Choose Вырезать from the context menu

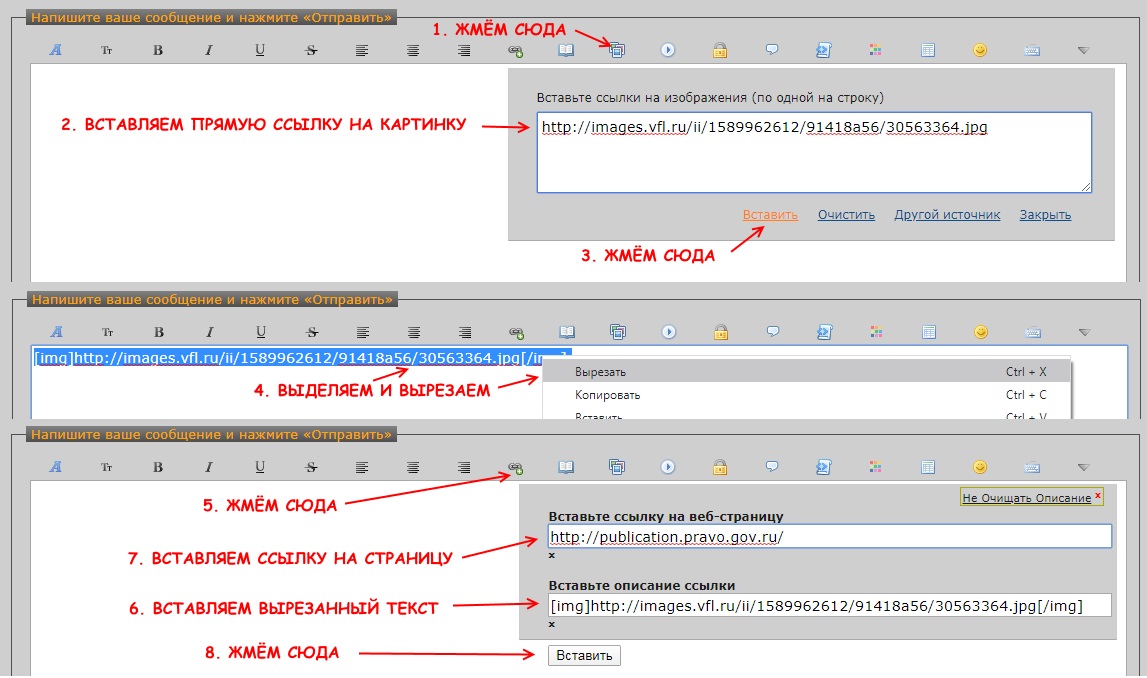coord(806,372)
